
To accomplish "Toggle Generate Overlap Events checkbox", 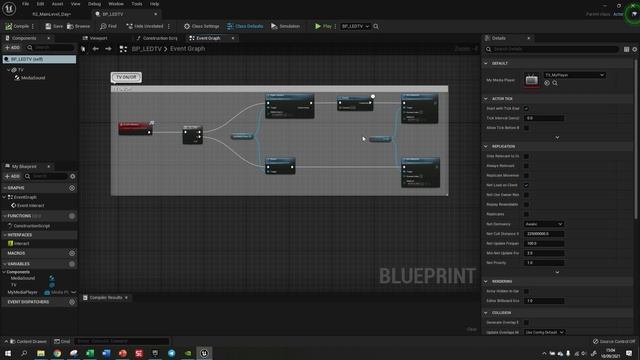I will [x=526, y=322].
